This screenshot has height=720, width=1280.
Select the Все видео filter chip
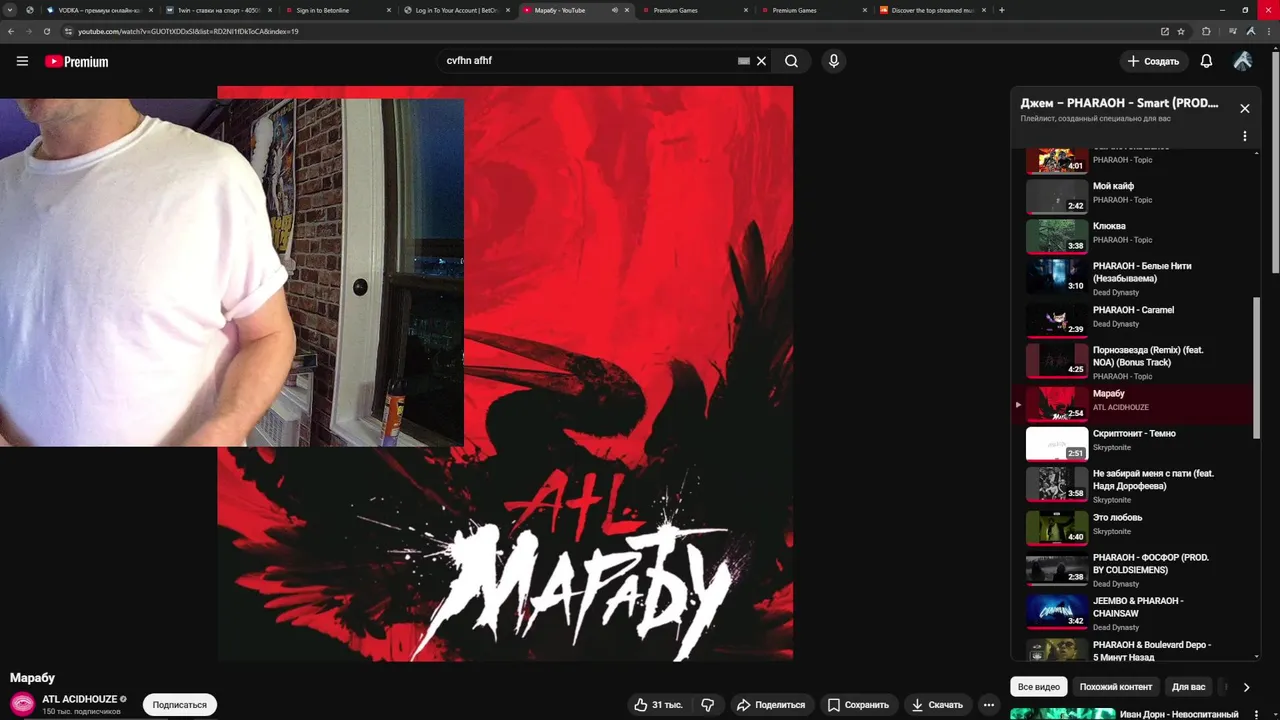(x=1038, y=687)
